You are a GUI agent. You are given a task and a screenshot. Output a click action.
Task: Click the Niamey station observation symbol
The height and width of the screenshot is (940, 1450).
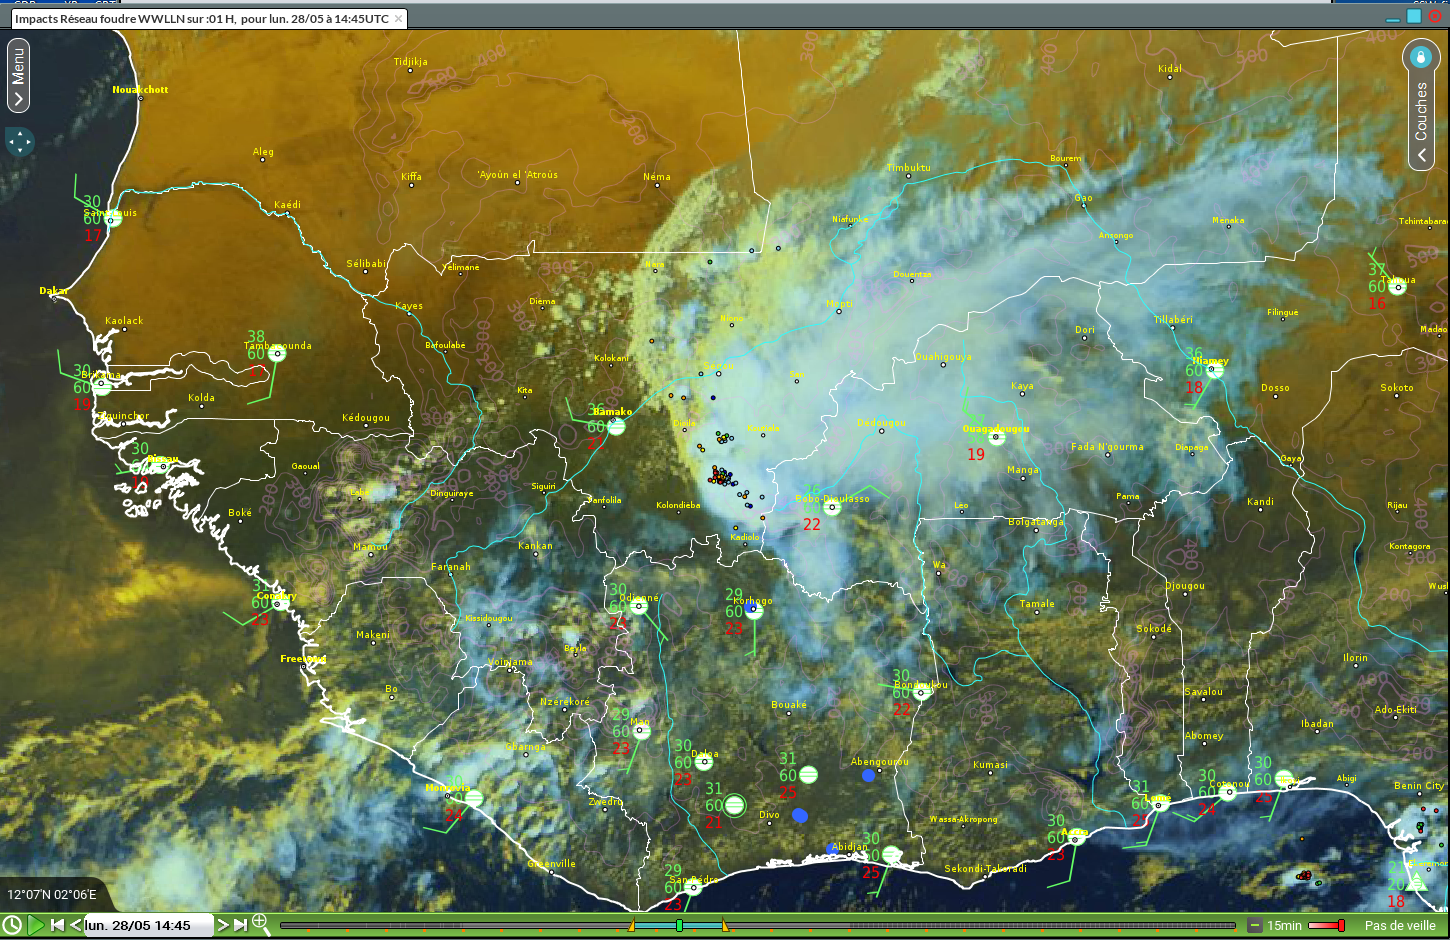click(x=1214, y=370)
